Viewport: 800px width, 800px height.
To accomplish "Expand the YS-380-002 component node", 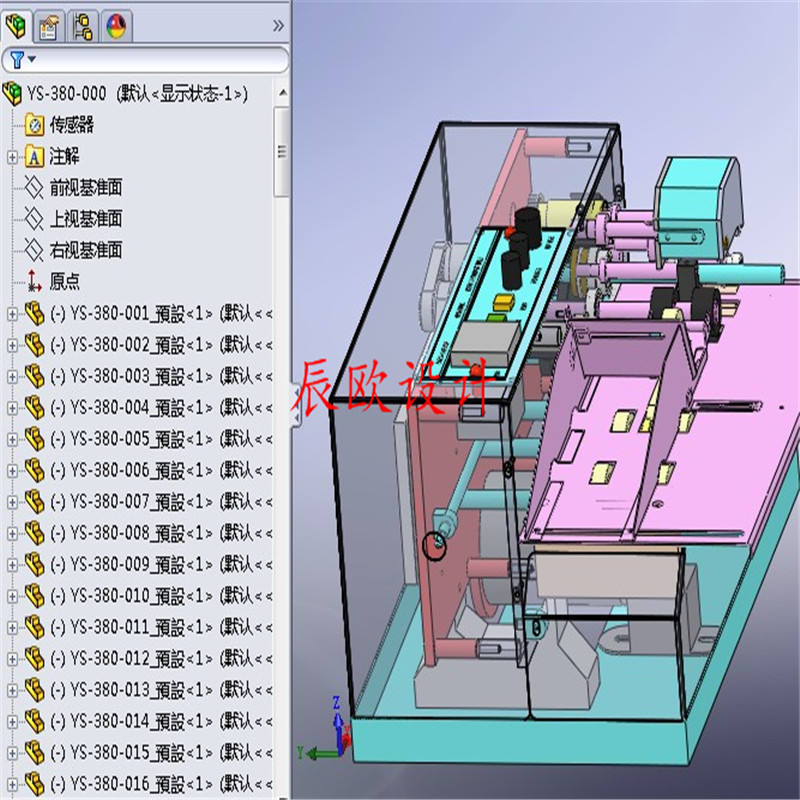I will [x=12, y=345].
